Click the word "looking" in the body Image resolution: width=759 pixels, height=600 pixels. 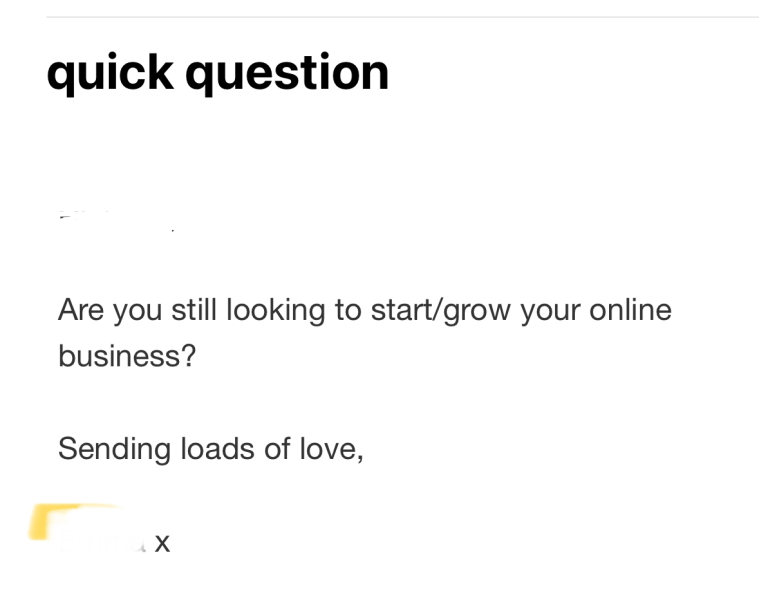pos(276,311)
